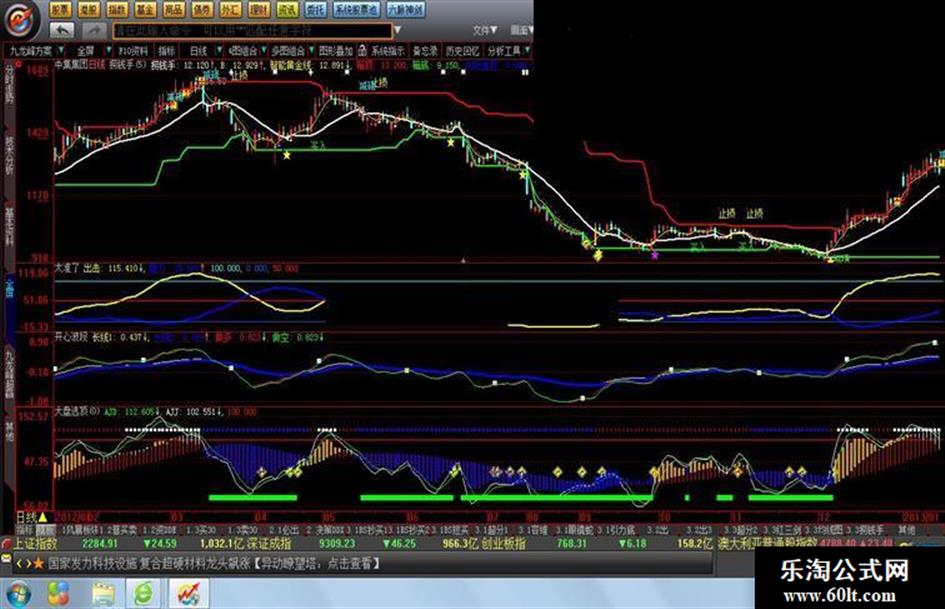Open the stock chart app on the taskbar

189,594
